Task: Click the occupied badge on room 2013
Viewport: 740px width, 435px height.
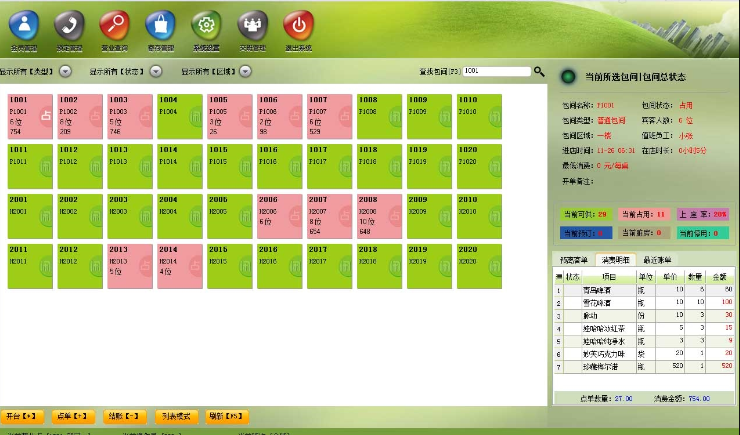Action: [x=146, y=265]
